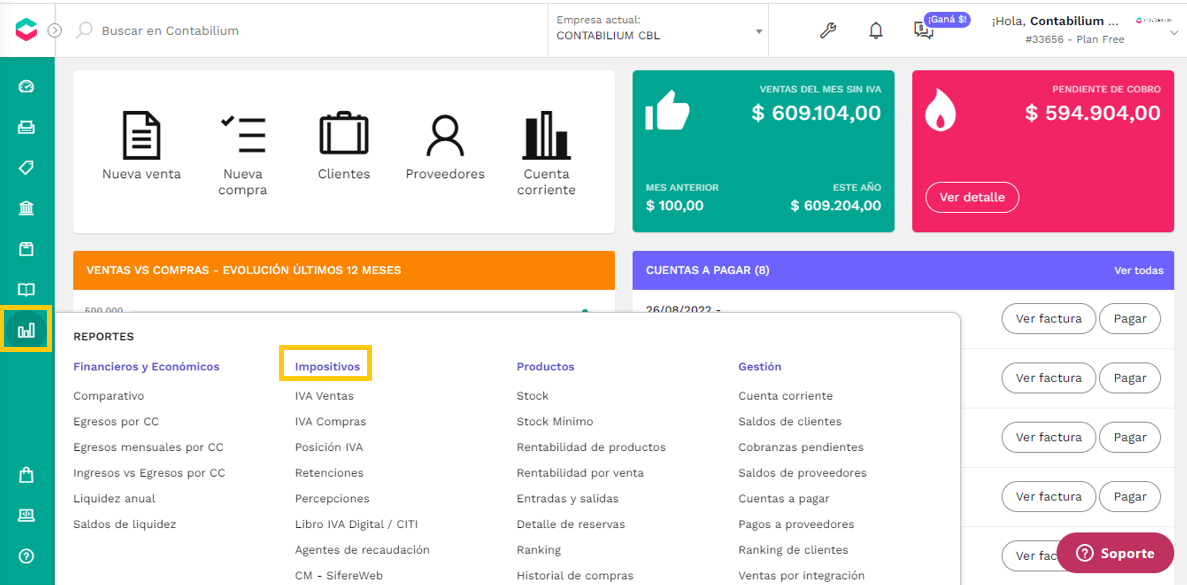
Task: Select the Productos heading
Action: (545, 366)
